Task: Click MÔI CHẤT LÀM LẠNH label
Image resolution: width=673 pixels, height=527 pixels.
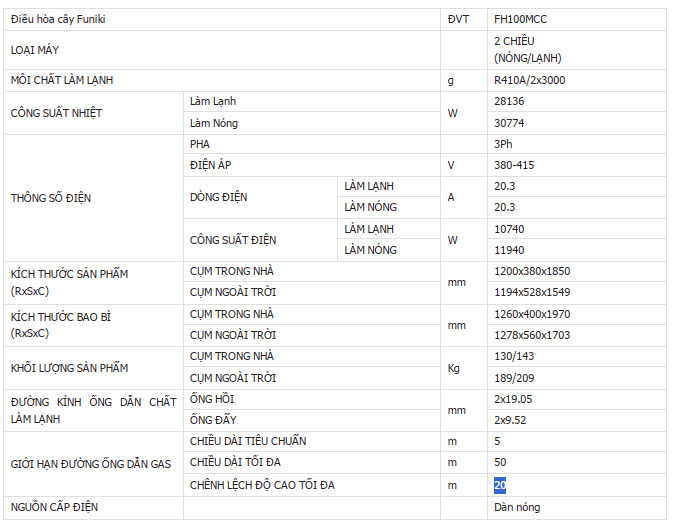Action: coord(62,80)
